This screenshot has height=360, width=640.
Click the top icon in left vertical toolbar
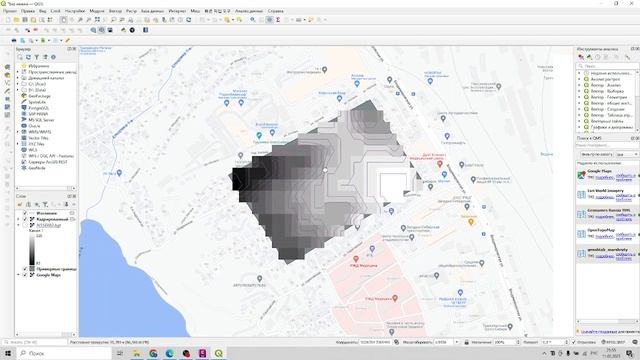[x=7, y=67]
